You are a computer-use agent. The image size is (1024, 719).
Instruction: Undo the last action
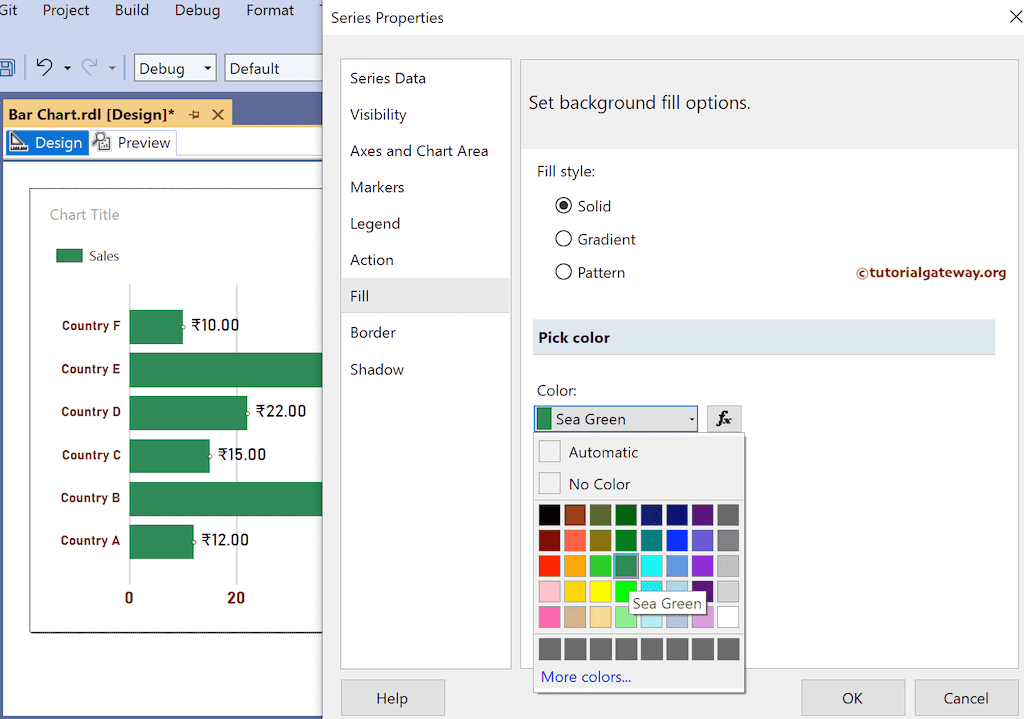[46, 67]
